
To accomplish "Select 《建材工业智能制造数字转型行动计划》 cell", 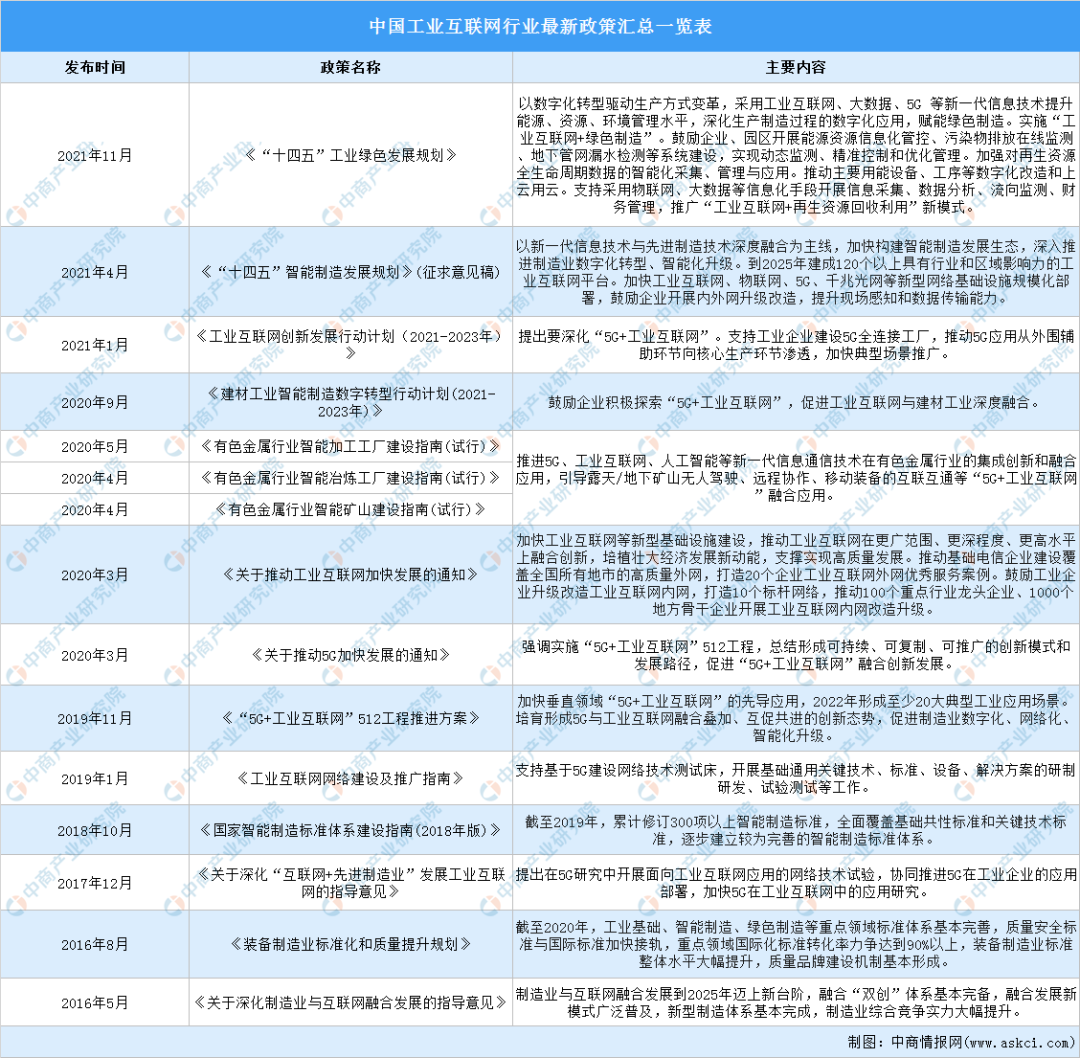I will tap(350, 402).
